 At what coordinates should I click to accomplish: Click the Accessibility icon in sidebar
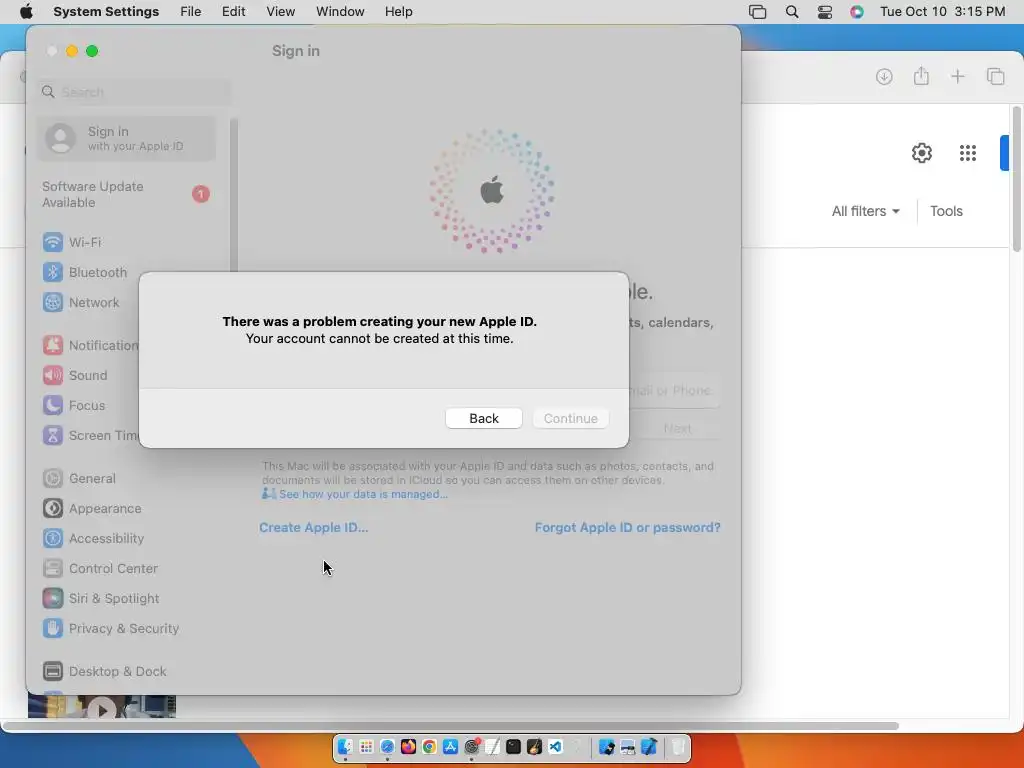53,539
